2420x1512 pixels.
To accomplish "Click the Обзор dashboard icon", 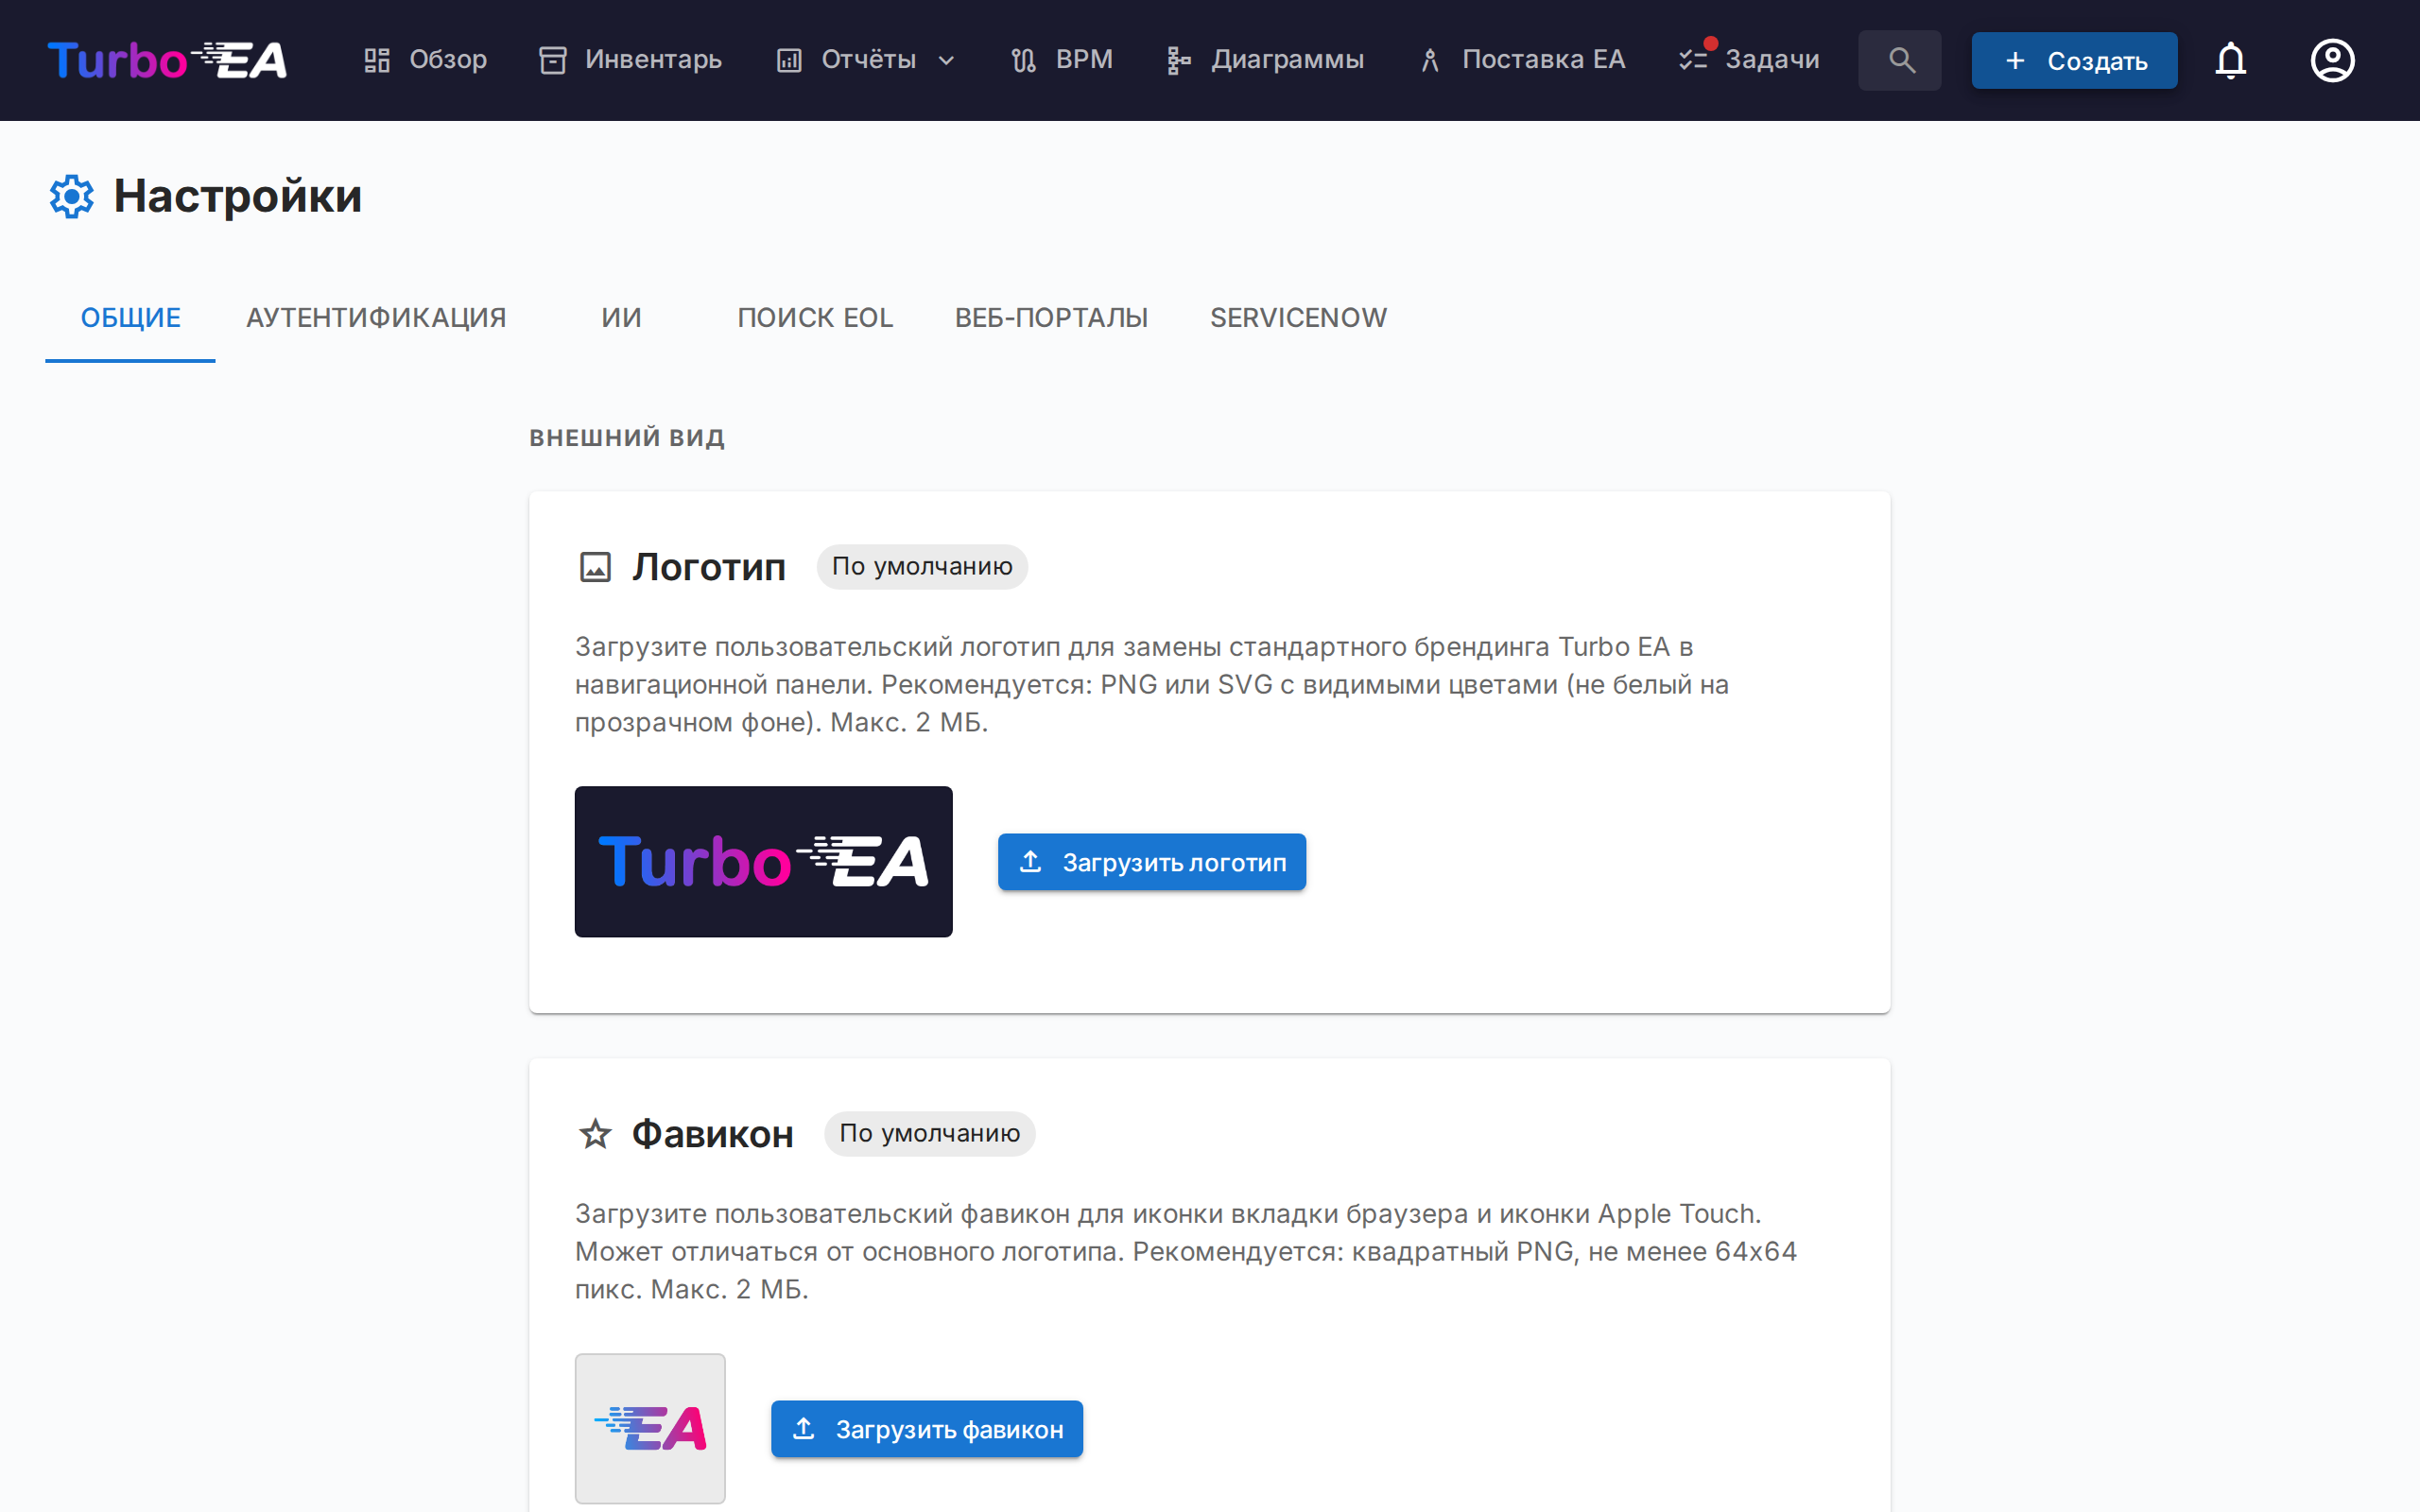I will [376, 60].
